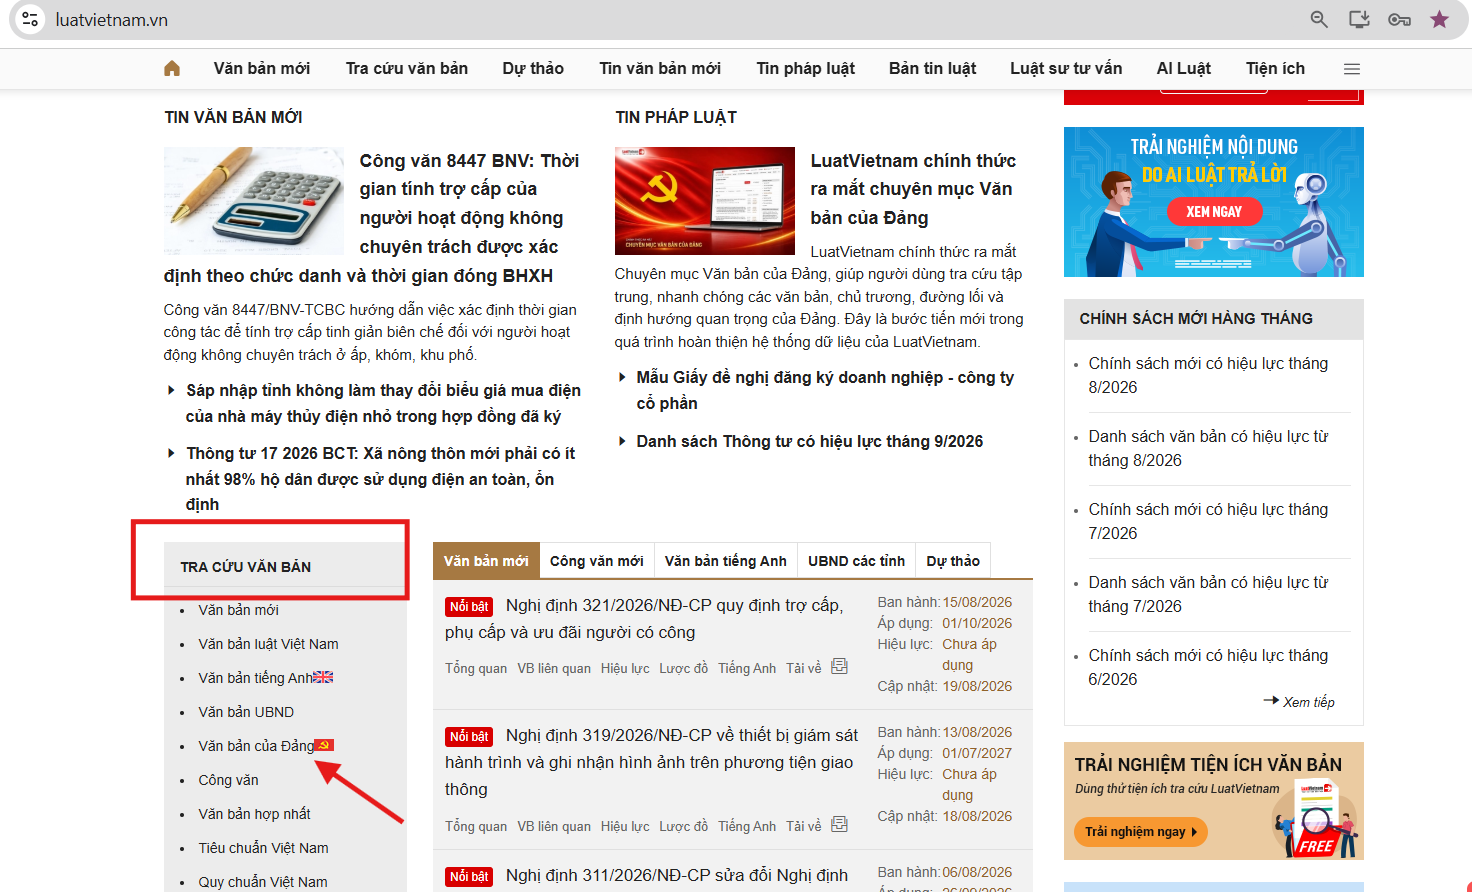
Task: Go to Tin pháp luật in the navigation
Action: coord(806,68)
